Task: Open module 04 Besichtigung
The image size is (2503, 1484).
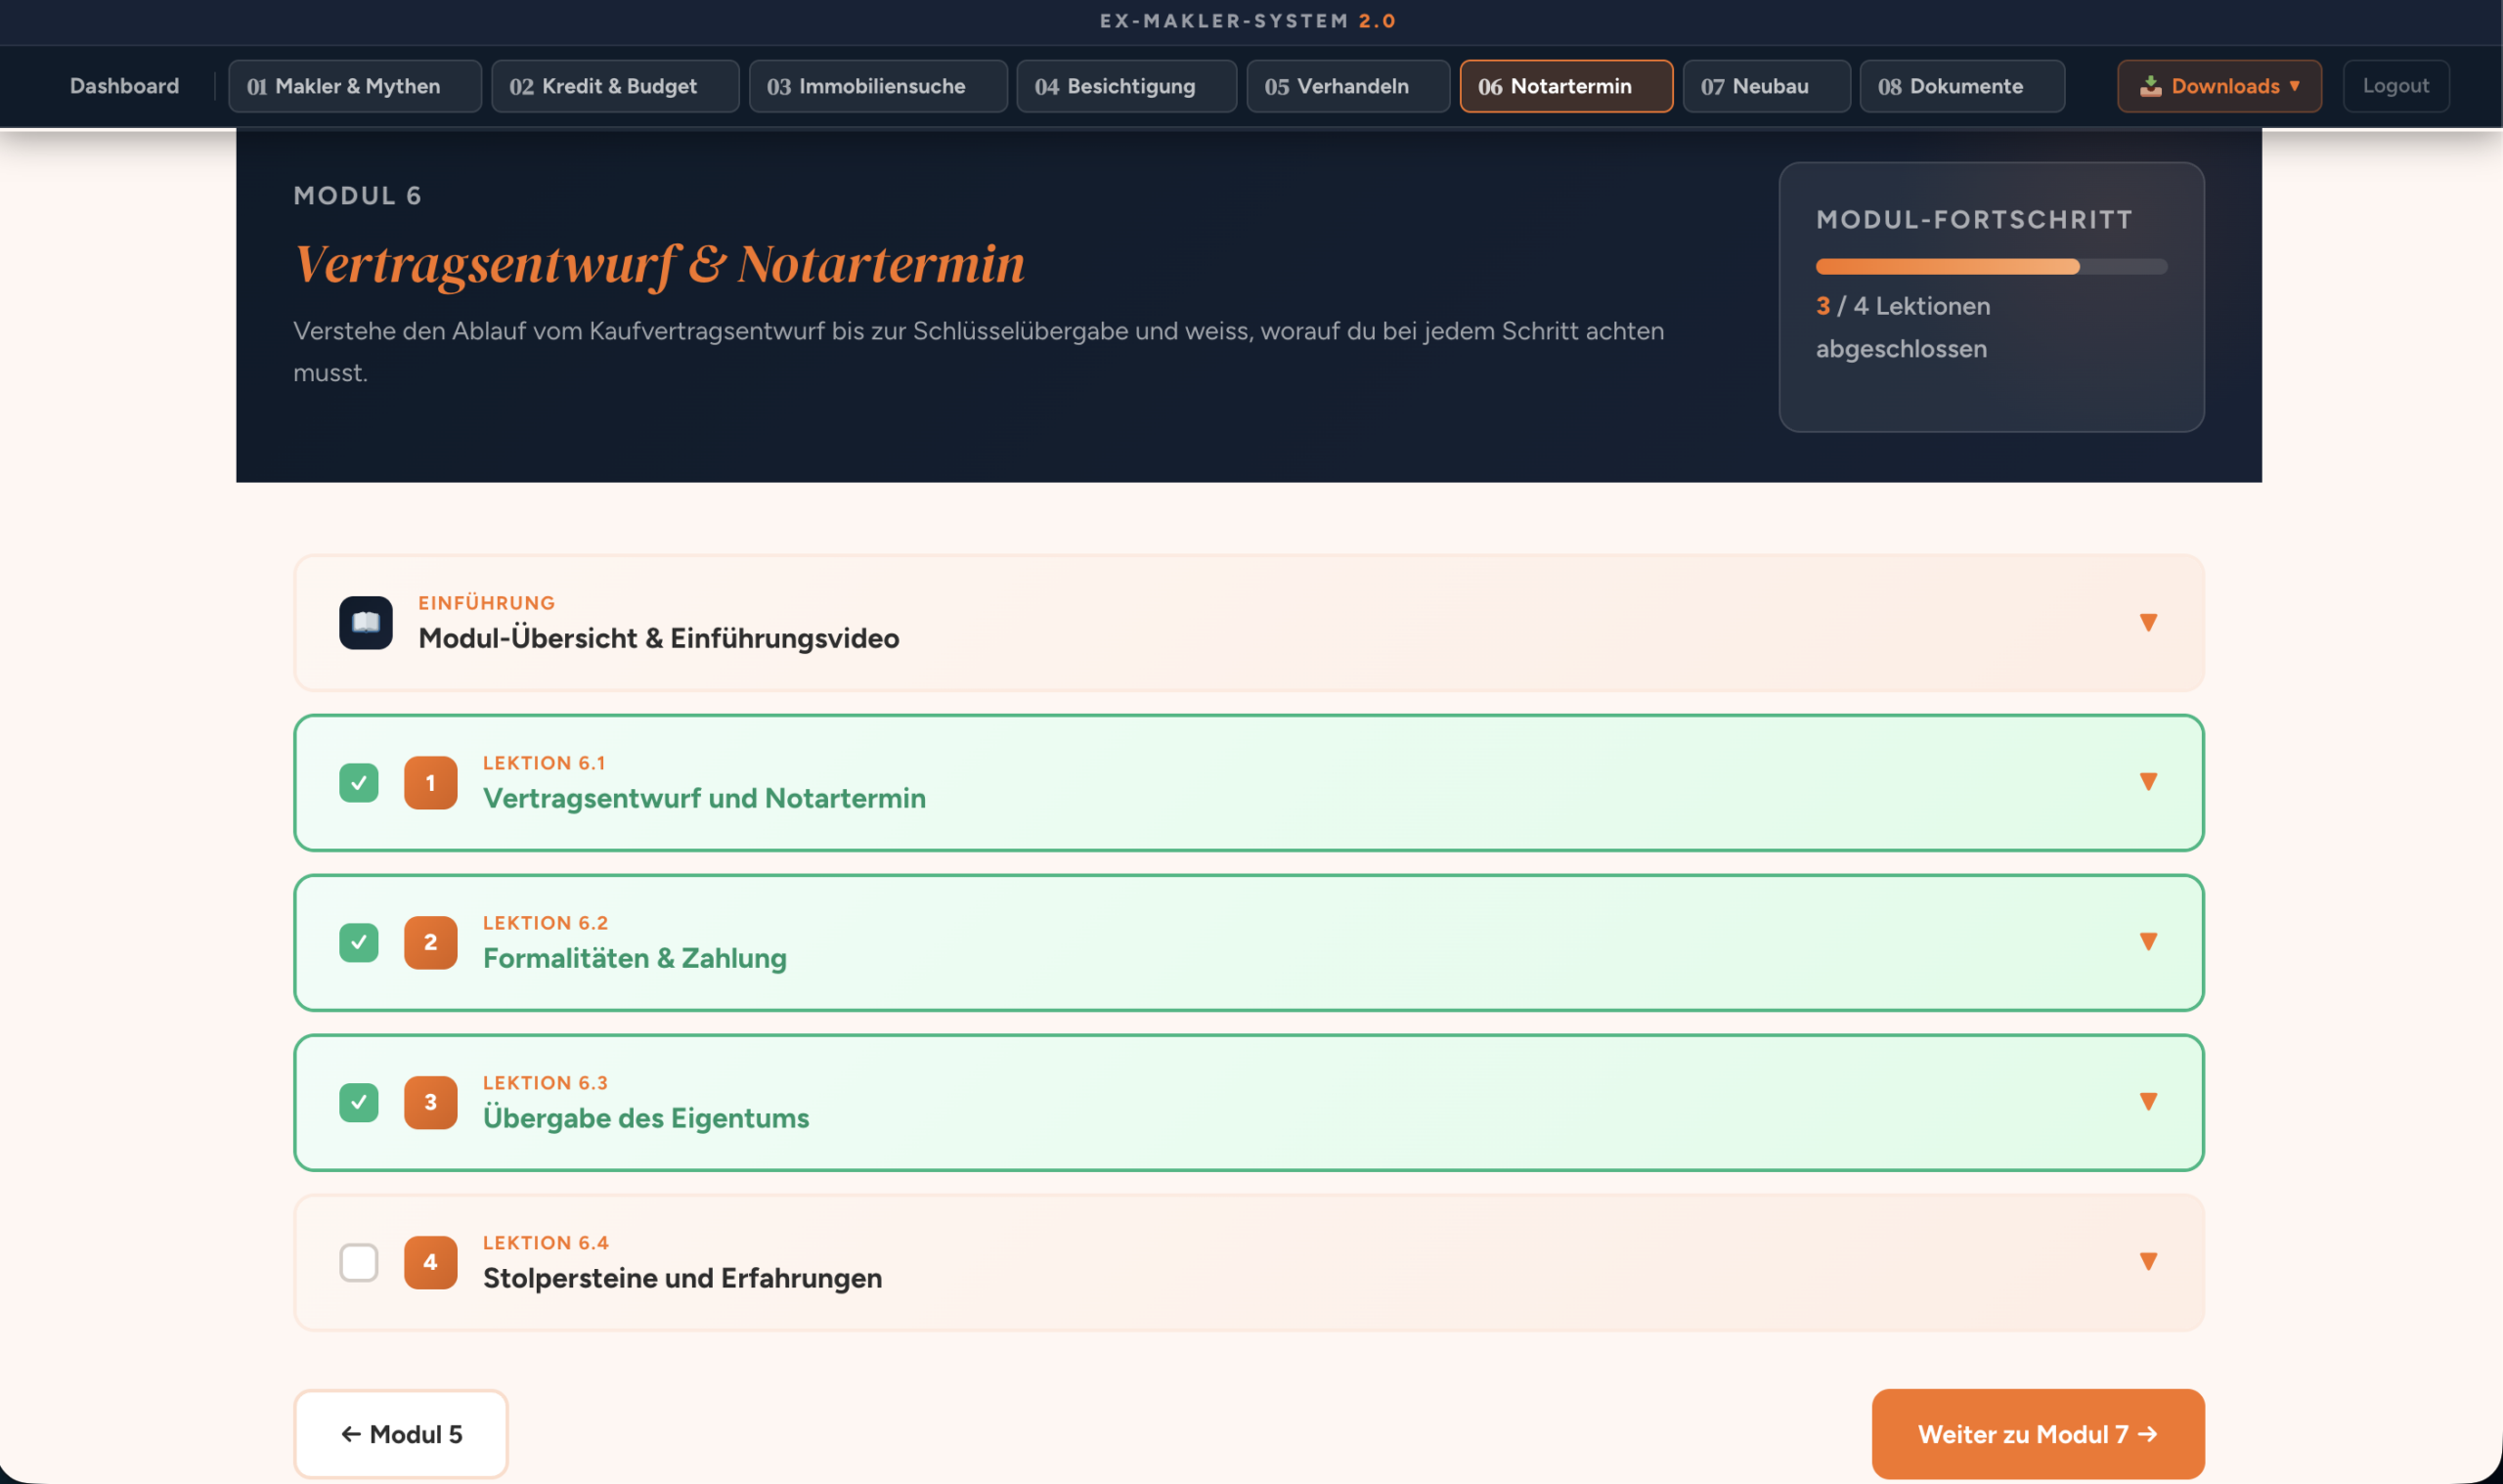Action: [x=1126, y=86]
